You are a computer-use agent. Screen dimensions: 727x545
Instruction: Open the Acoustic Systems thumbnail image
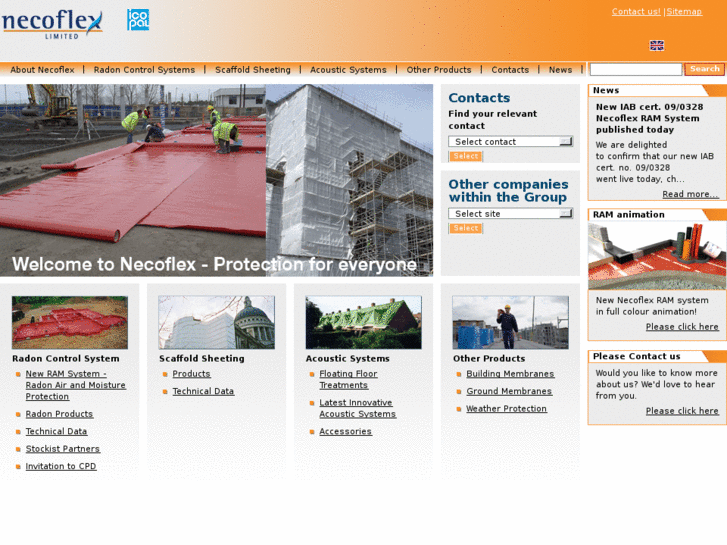click(x=364, y=322)
